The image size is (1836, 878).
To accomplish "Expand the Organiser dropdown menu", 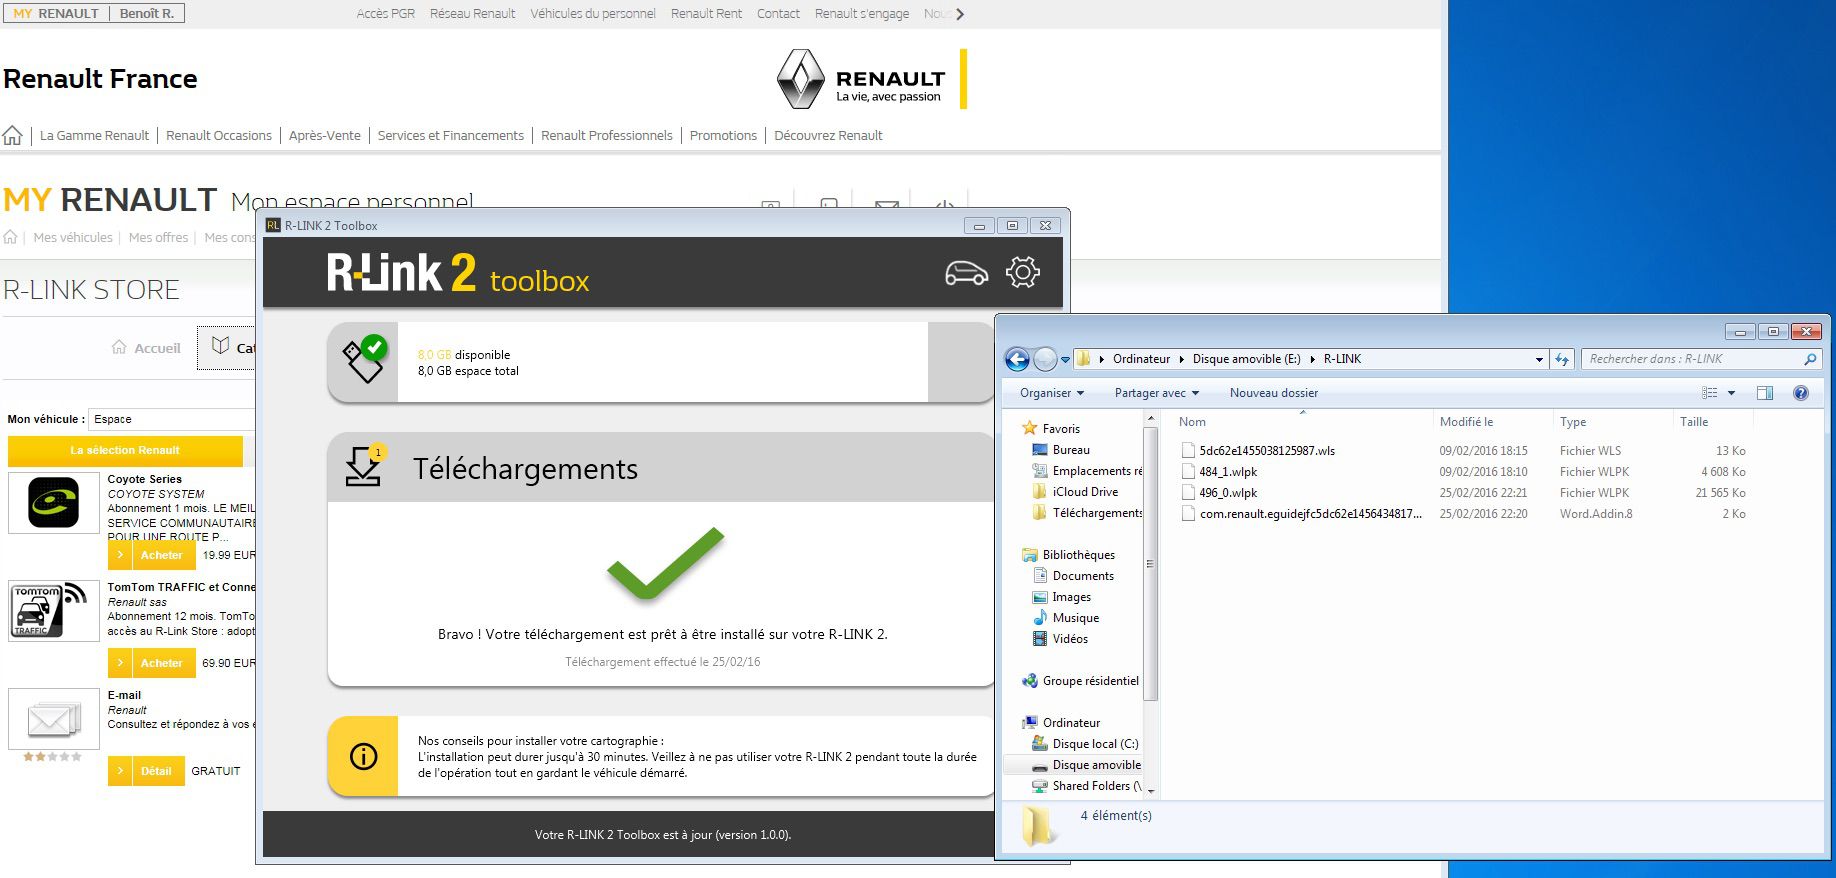I will (x=1051, y=393).
